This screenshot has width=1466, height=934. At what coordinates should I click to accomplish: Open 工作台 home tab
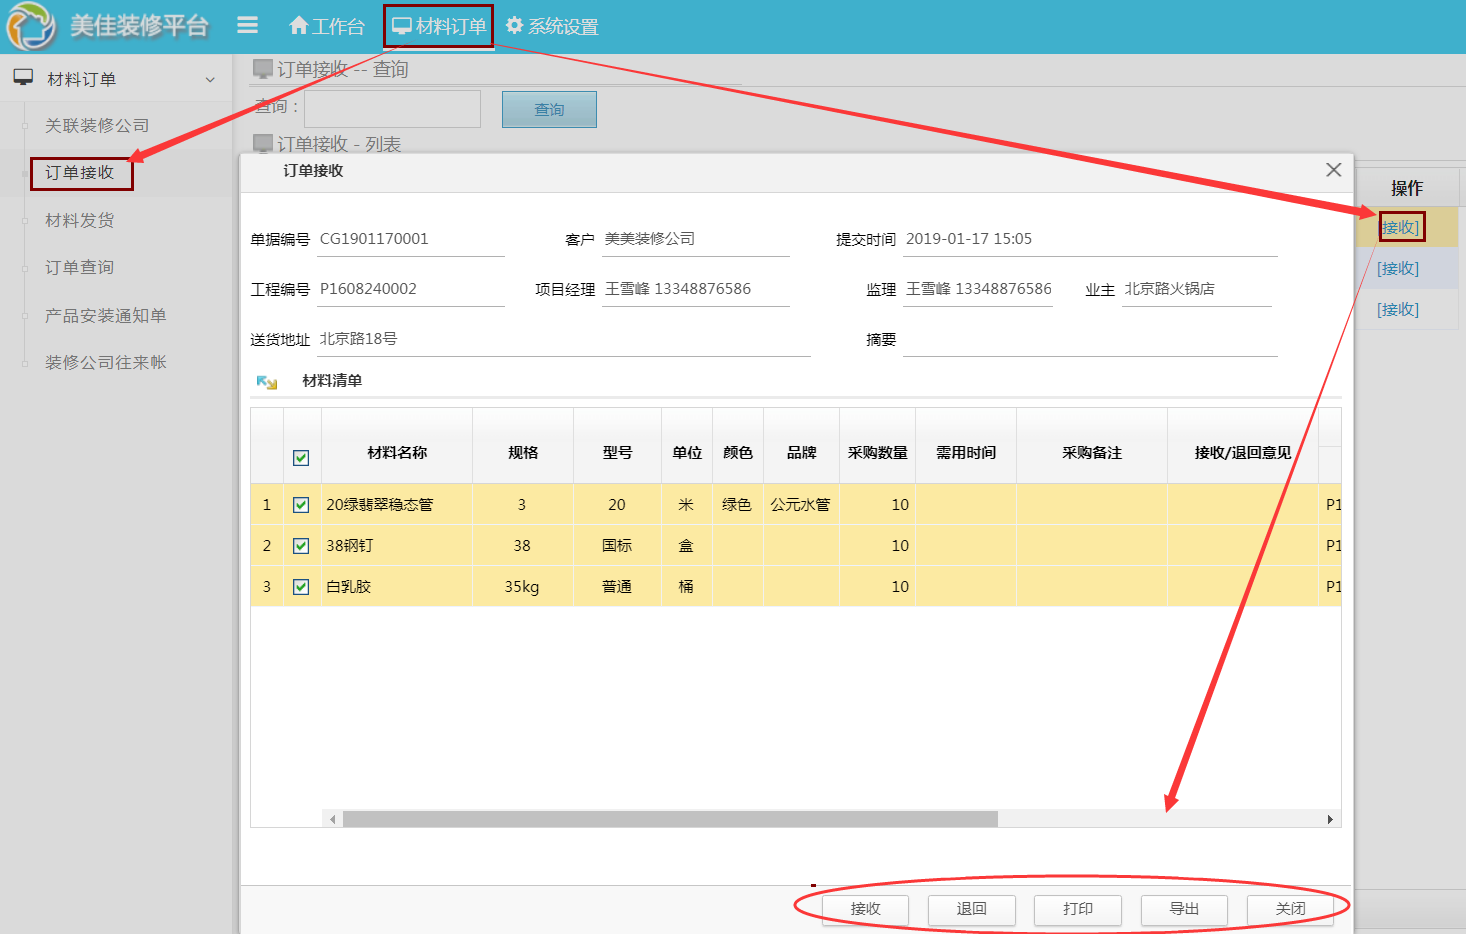point(326,26)
